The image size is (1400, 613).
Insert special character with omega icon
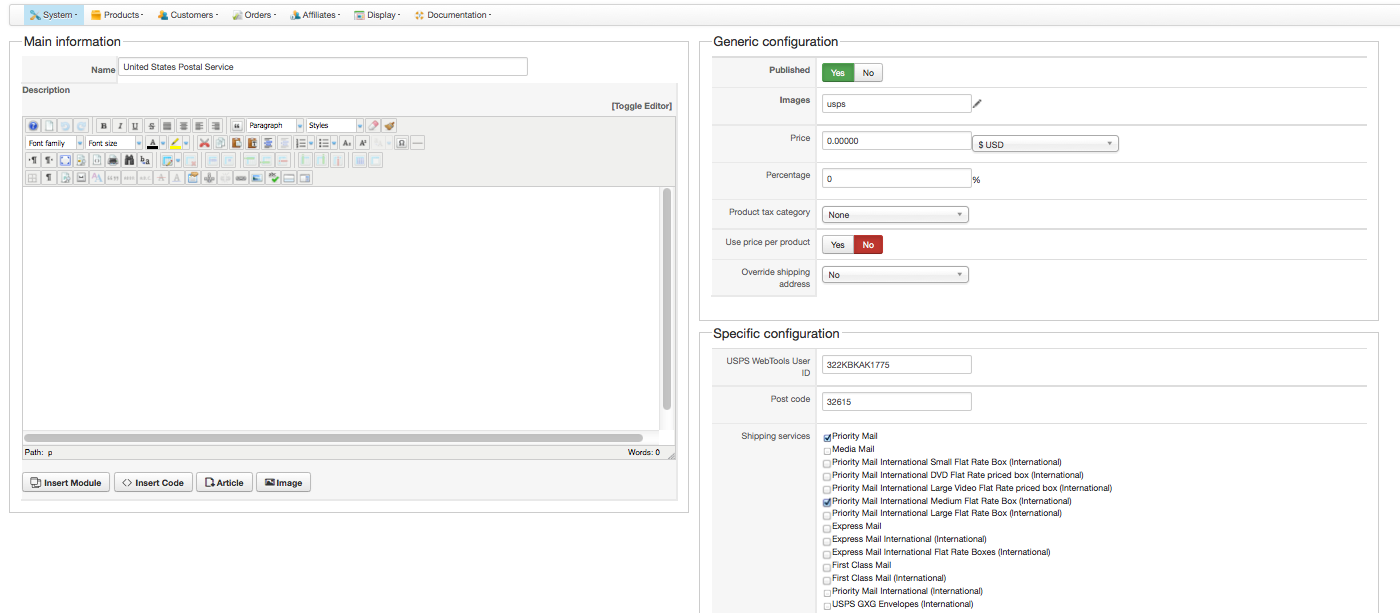click(x=402, y=143)
